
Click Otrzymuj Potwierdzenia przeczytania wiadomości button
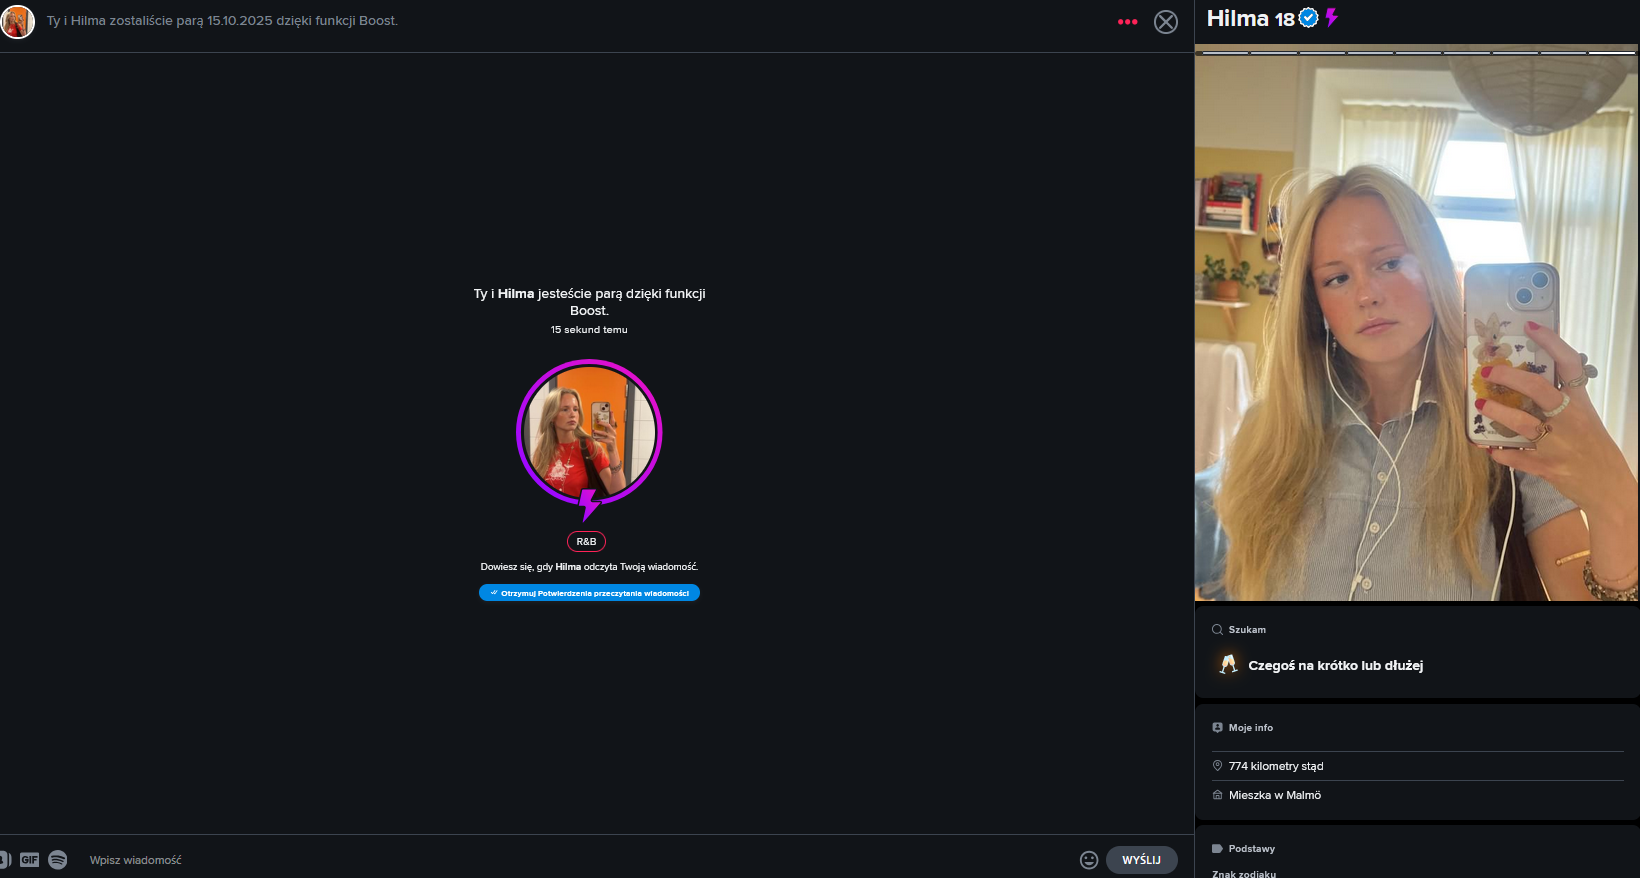(589, 593)
